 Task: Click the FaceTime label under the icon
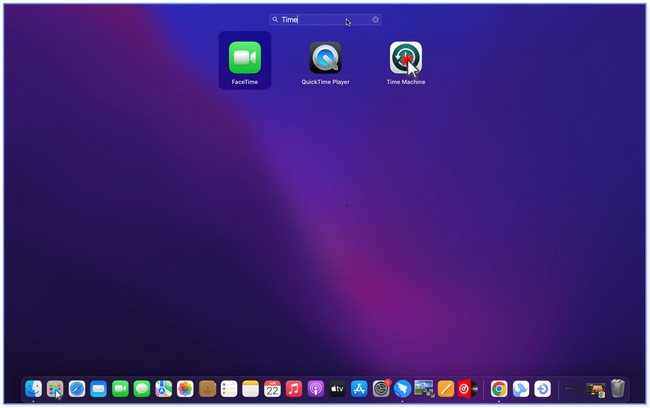pyautogui.click(x=245, y=82)
